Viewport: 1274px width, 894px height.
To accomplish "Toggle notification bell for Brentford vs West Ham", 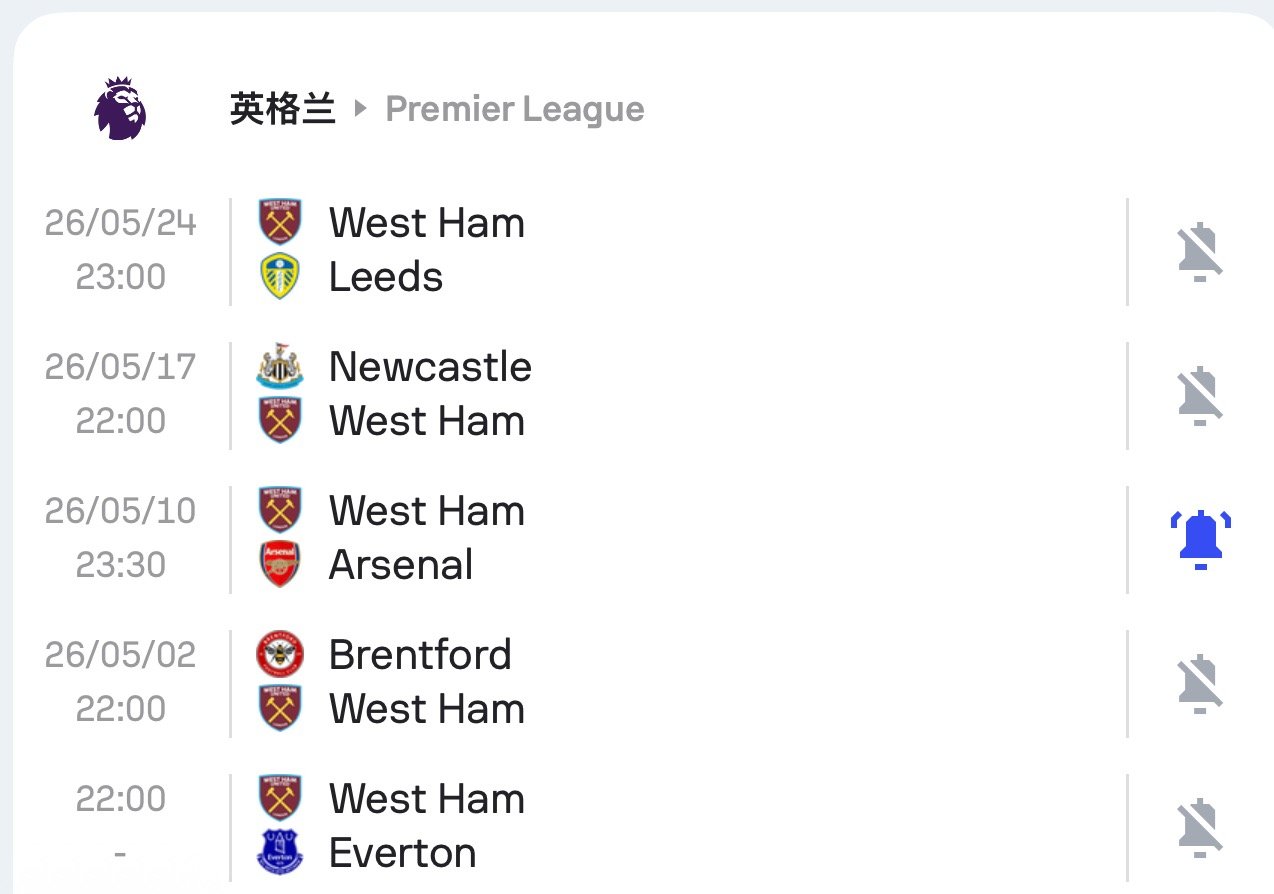I will pyautogui.click(x=1200, y=683).
